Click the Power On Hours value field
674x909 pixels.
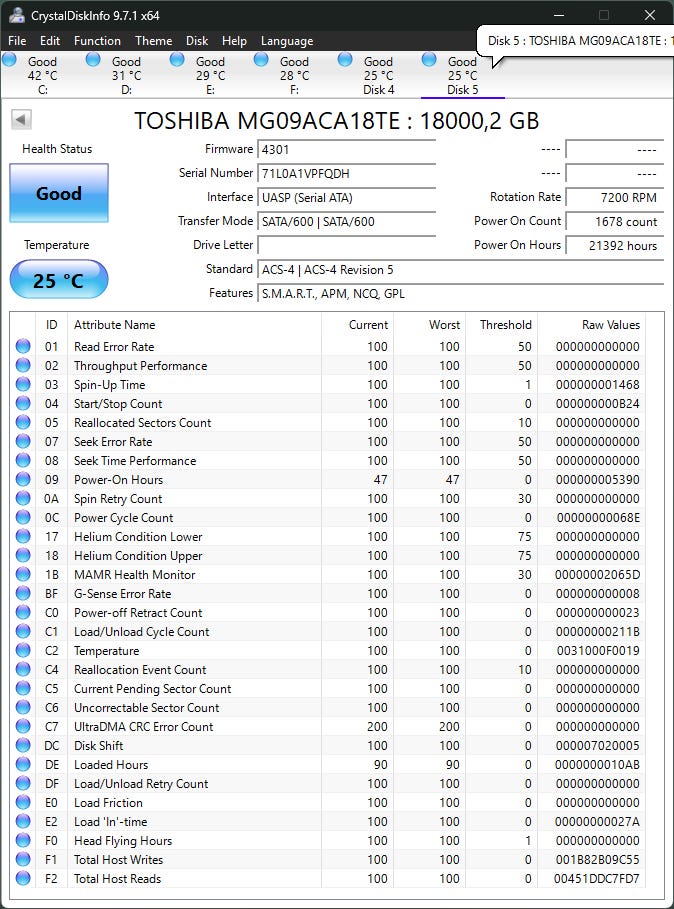[x=614, y=245]
